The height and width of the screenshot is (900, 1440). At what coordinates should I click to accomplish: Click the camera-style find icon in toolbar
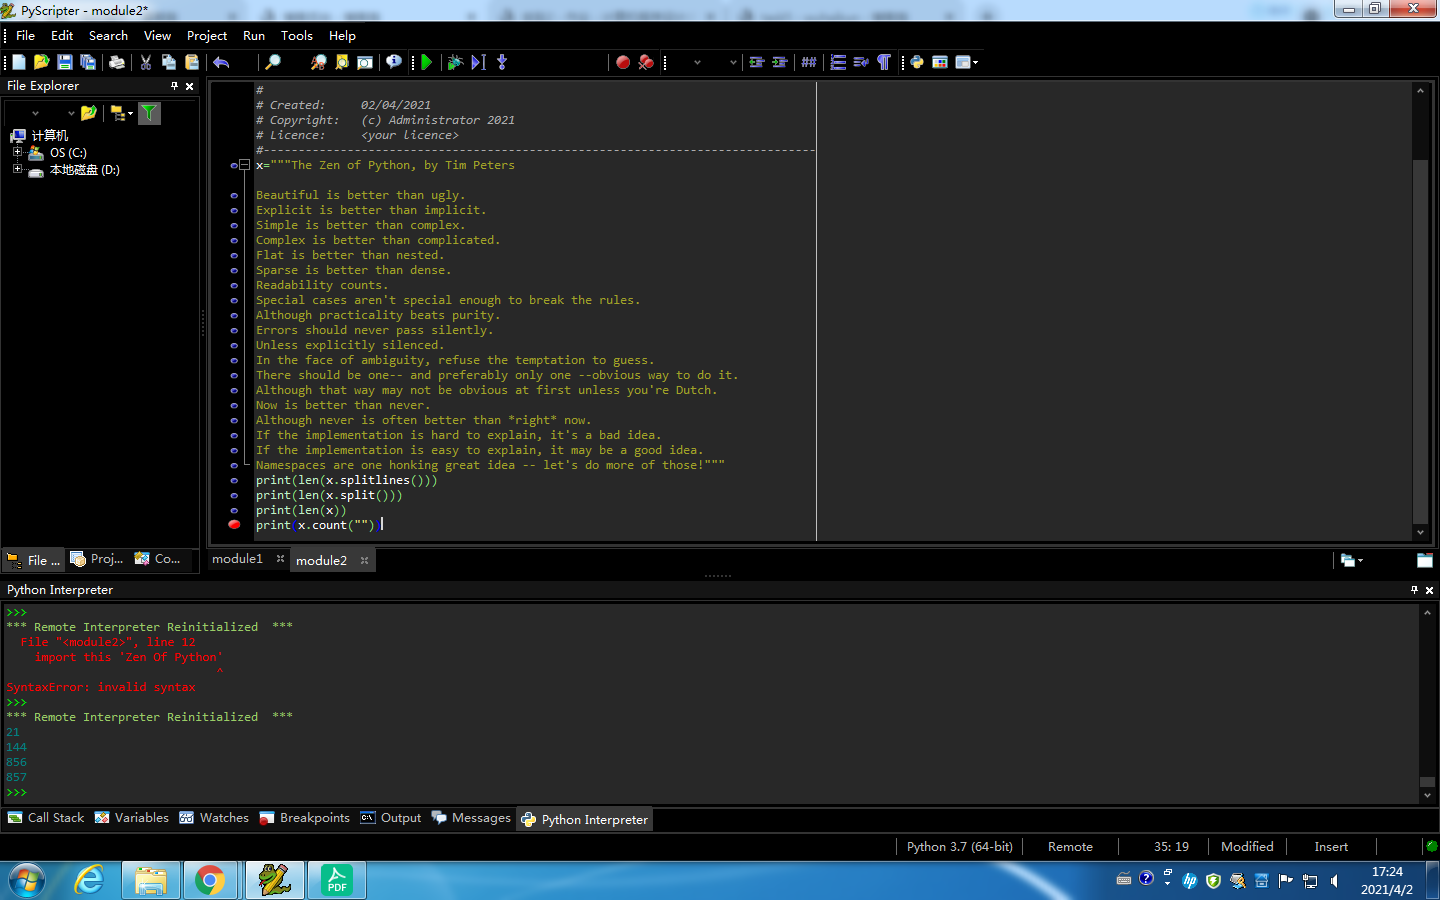pos(365,62)
